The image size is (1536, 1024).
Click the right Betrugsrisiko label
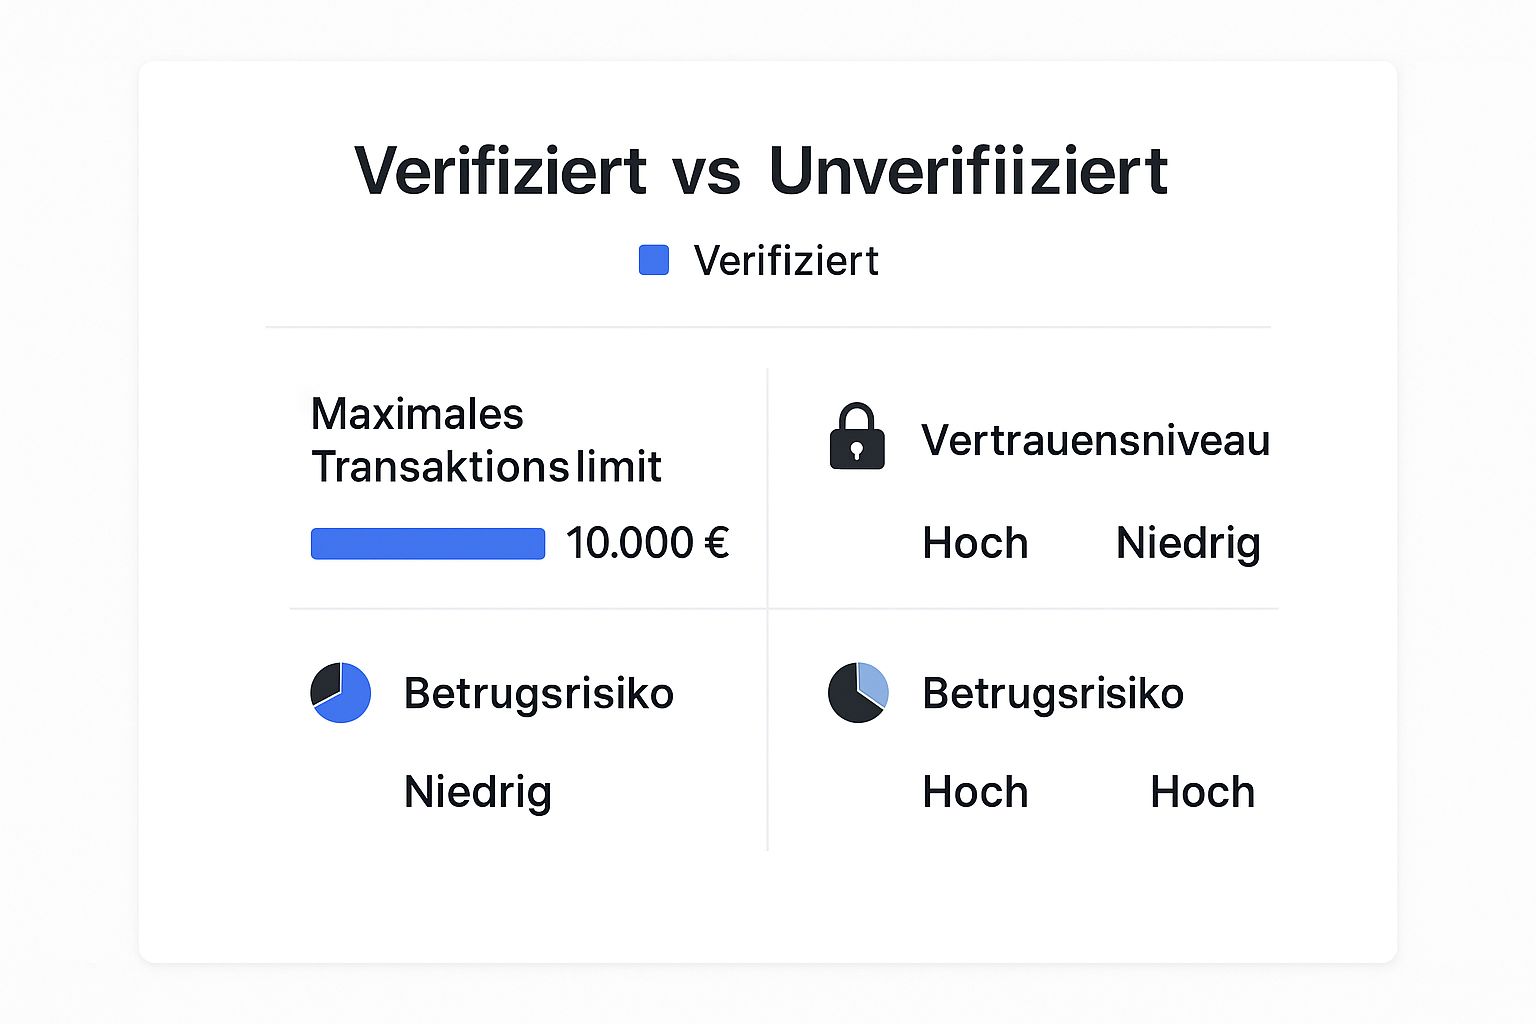point(1053,693)
